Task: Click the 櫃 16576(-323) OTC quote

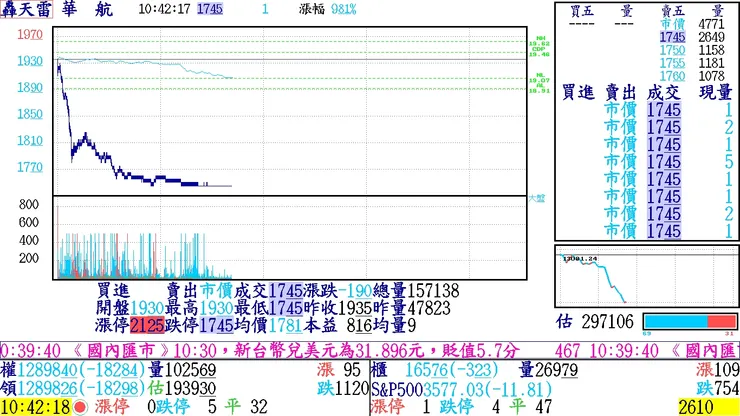Action: tap(435, 370)
